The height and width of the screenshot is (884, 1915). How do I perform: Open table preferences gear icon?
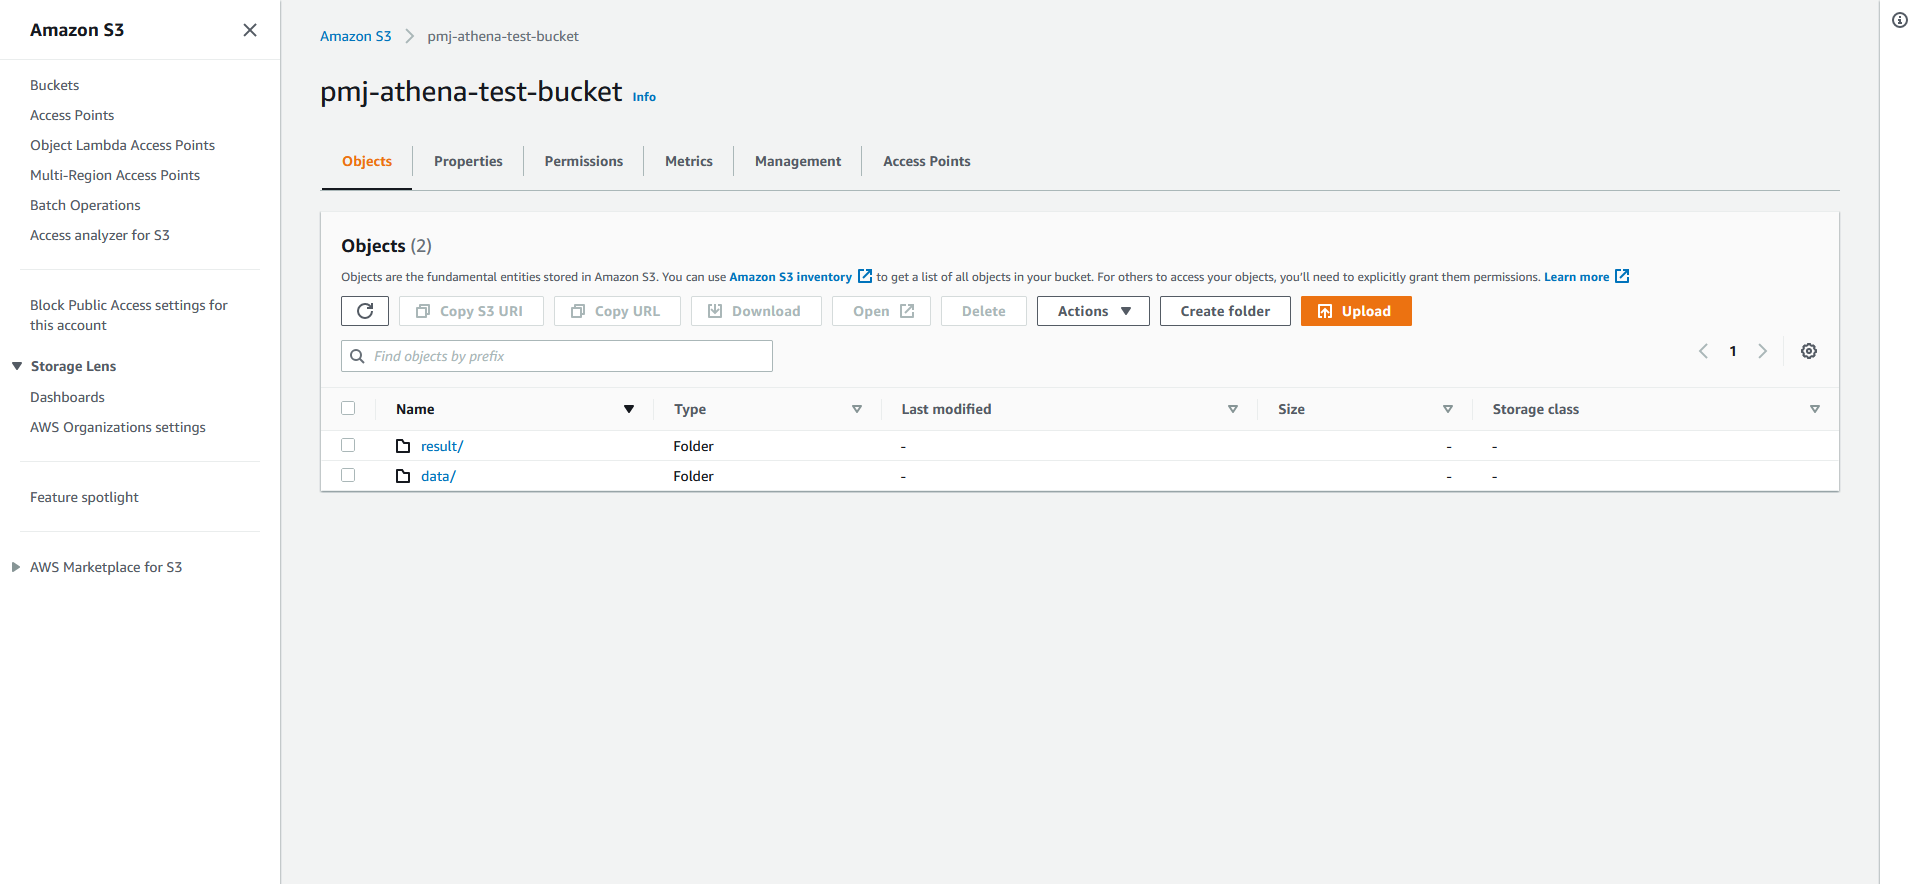(1809, 351)
